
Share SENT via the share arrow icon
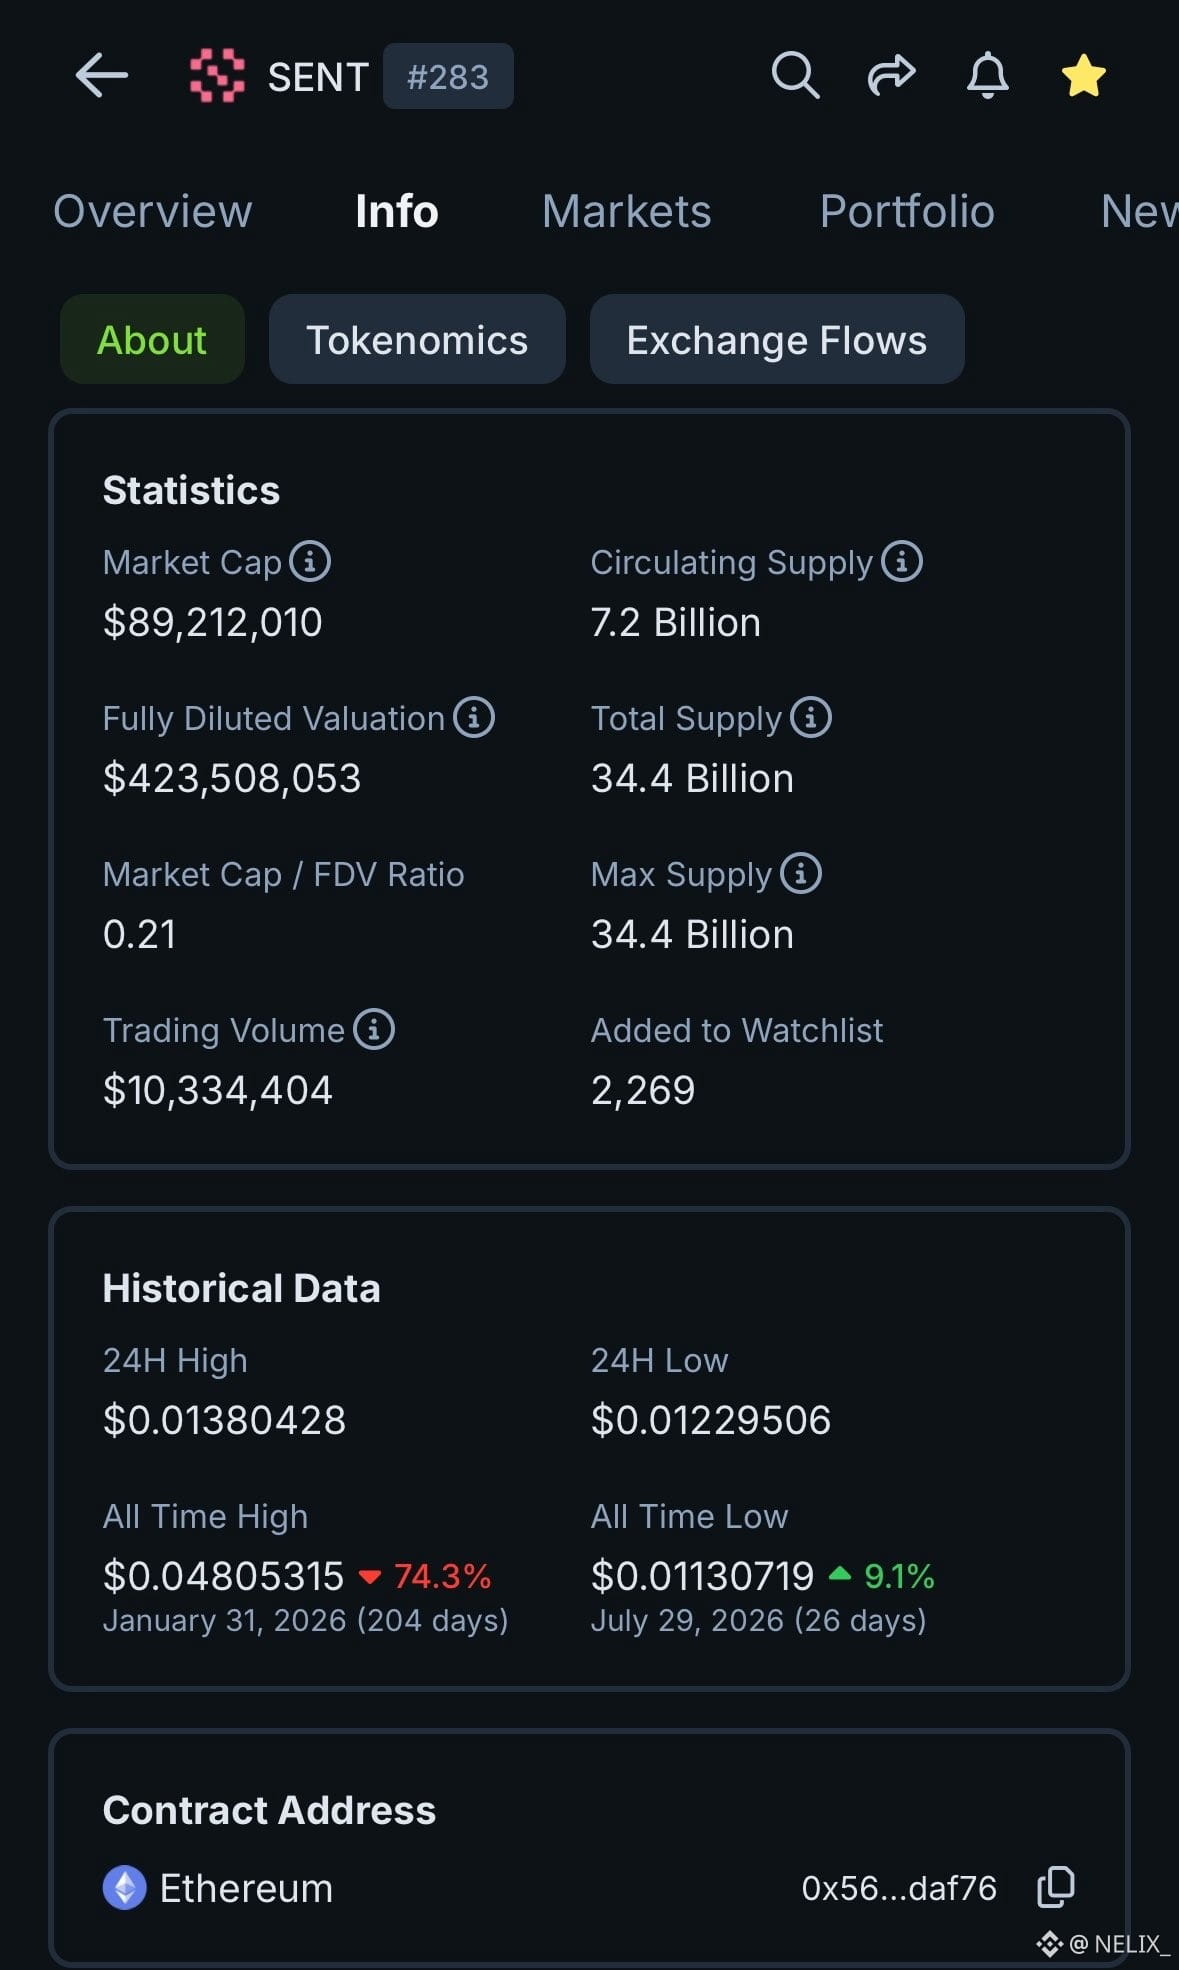point(891,76)
